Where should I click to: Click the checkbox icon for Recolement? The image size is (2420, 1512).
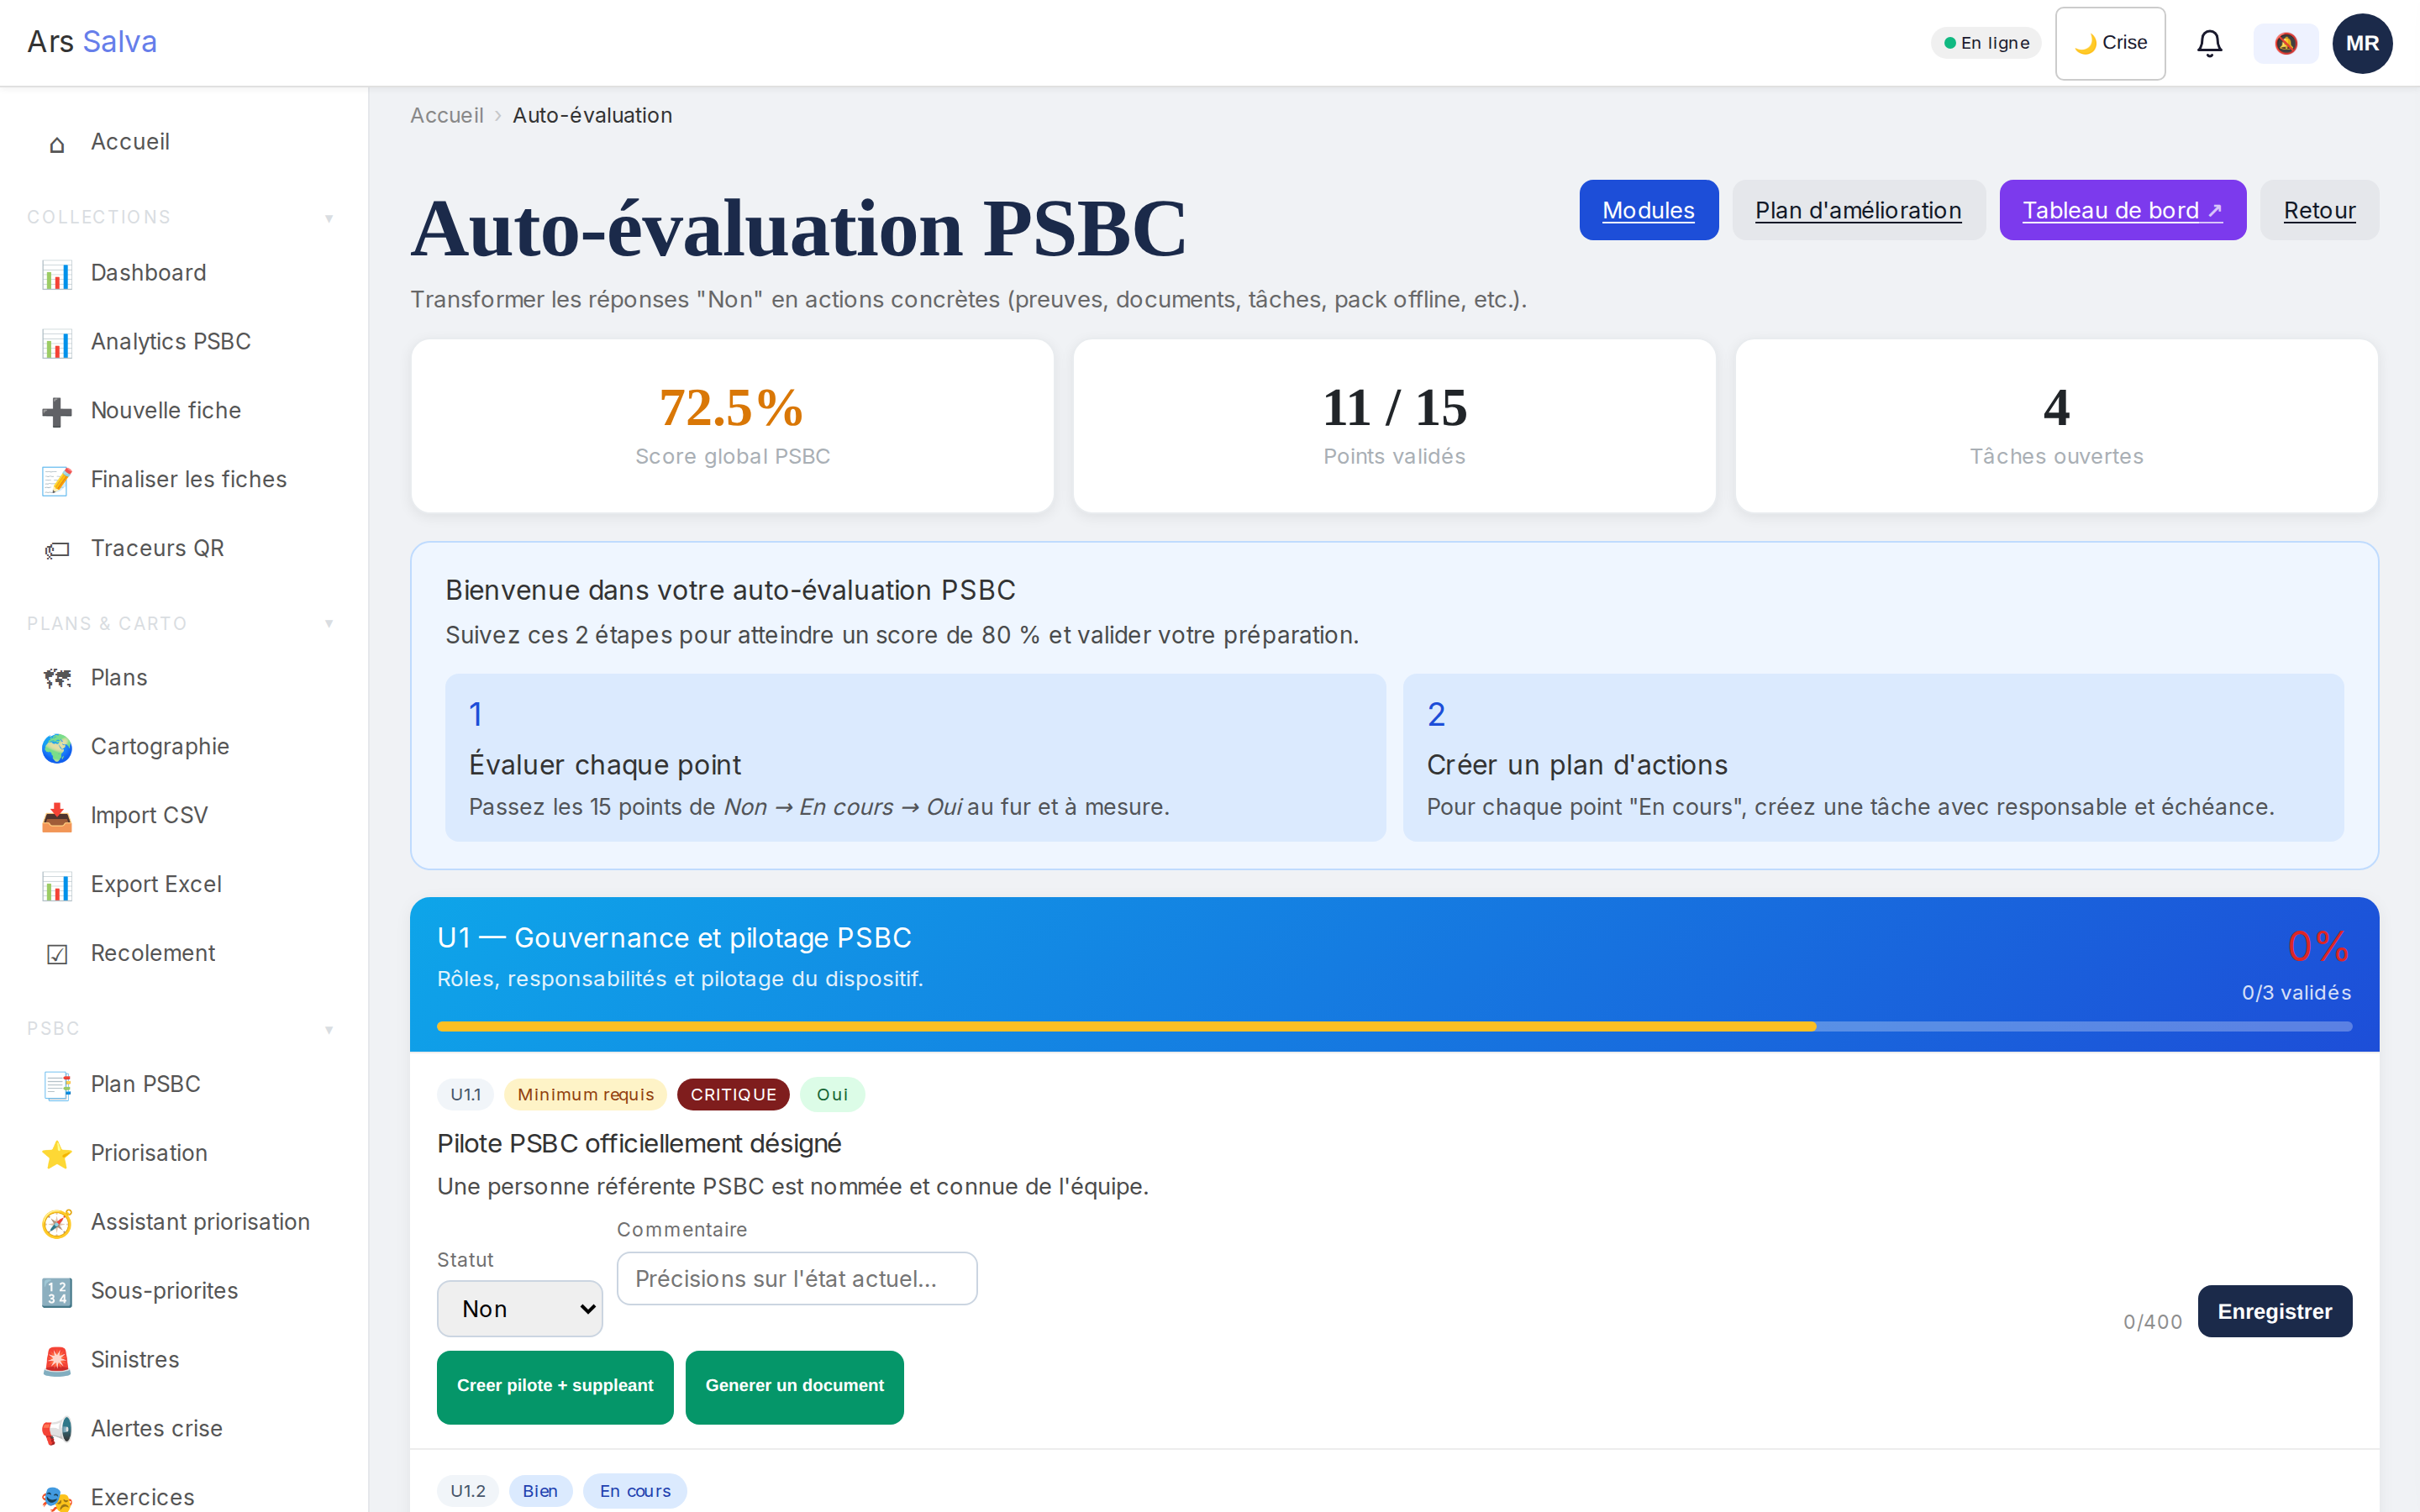pos(57,955)
